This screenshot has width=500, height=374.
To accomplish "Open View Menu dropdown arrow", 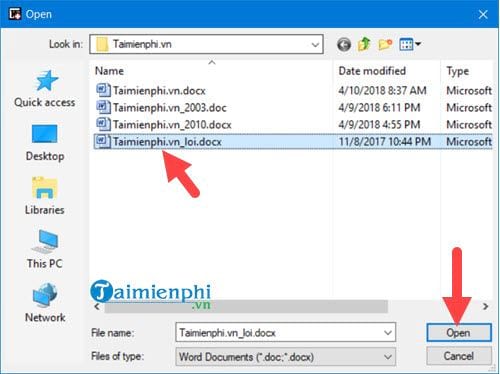I will coord(418,44).
